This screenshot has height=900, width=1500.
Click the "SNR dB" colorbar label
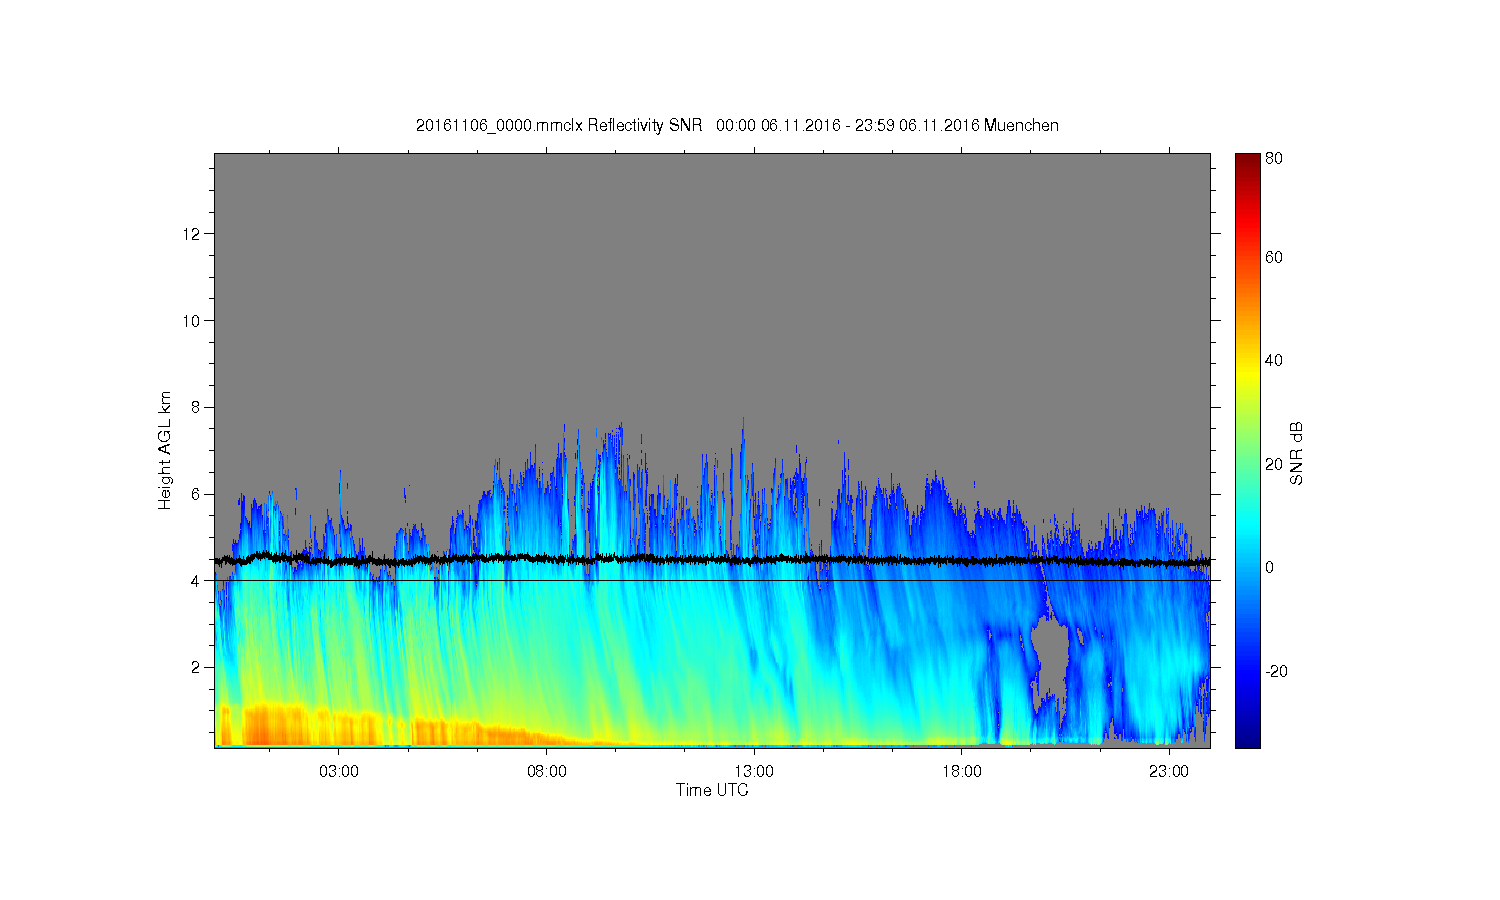pos(1296,453)
